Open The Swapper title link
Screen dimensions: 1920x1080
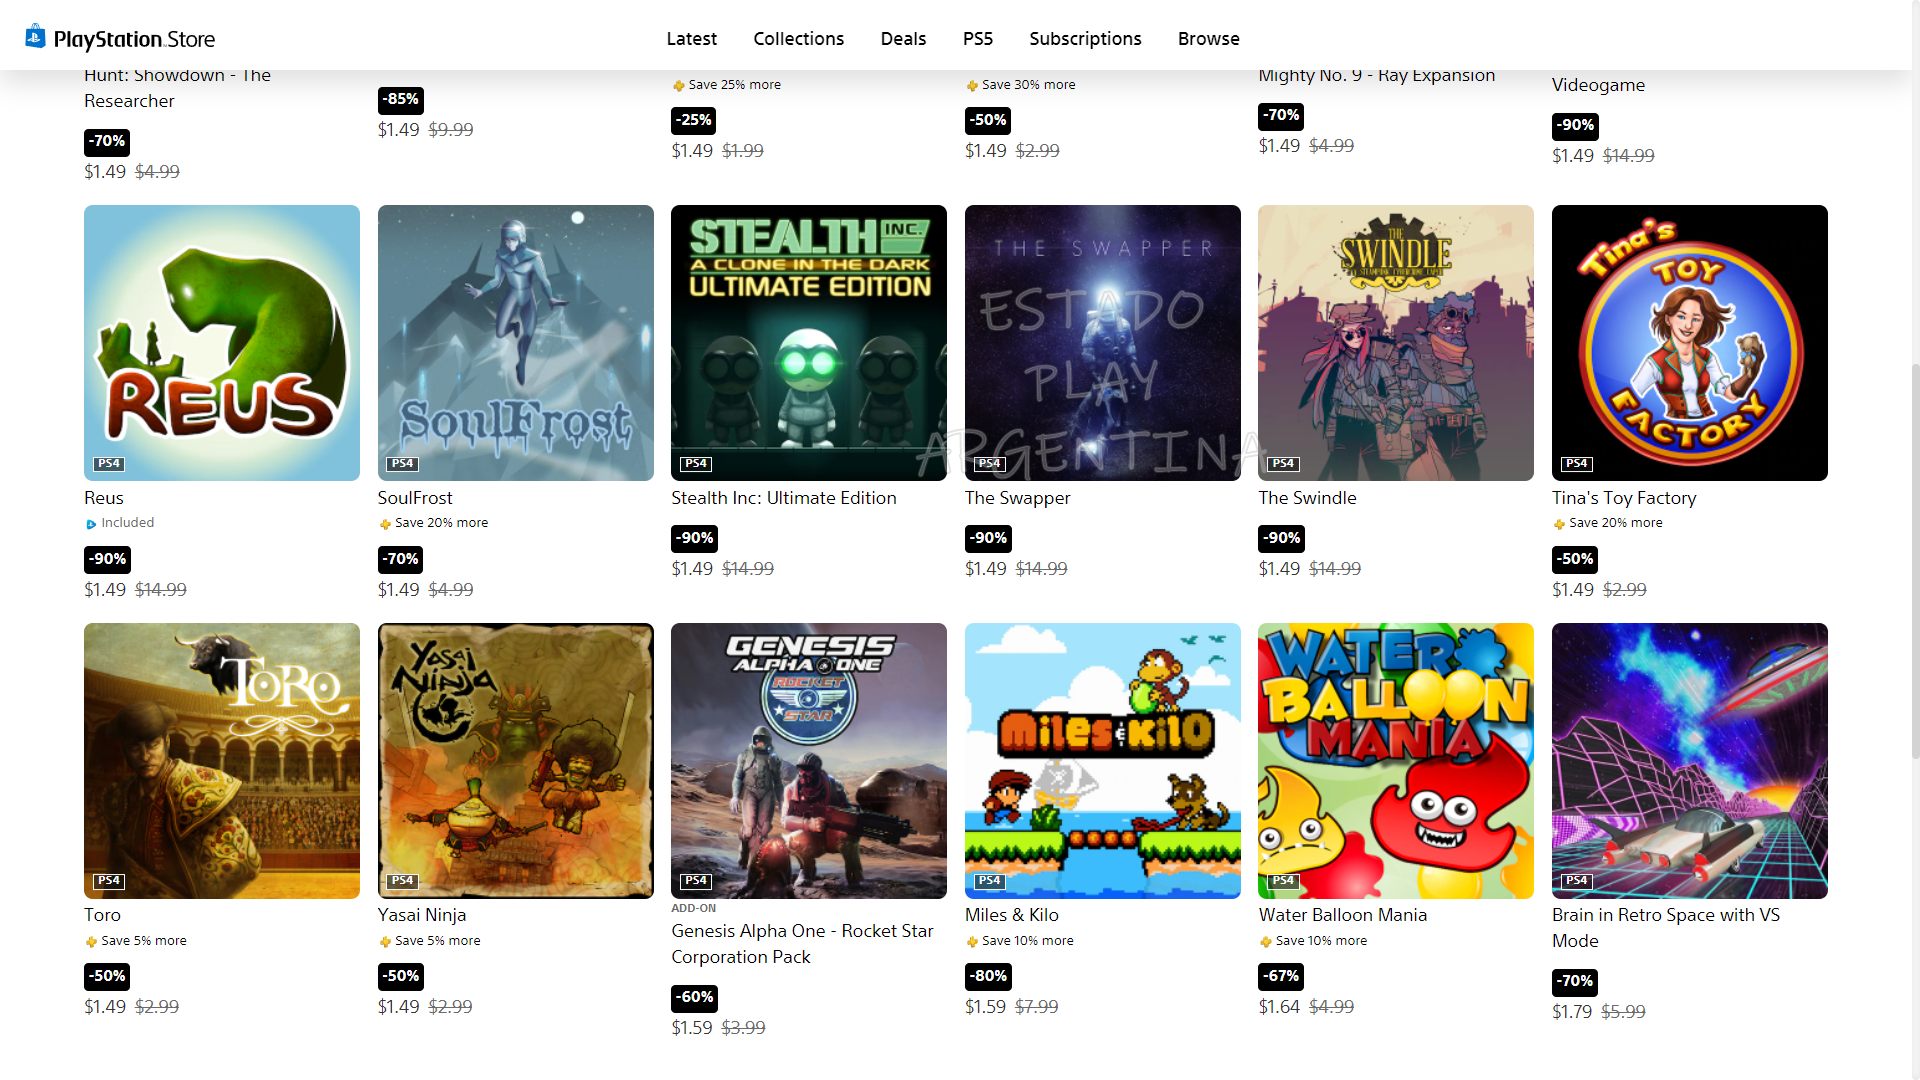tap(1017, 498)
